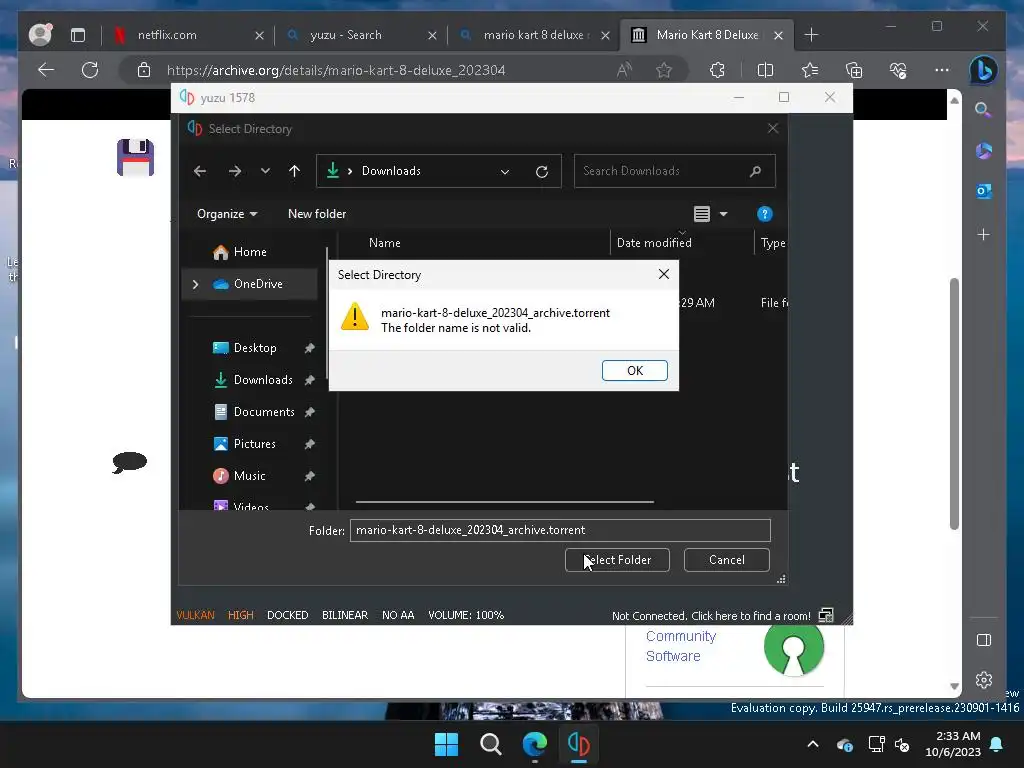Open the file dialog help icon
1024x768 pixels.
764,214
